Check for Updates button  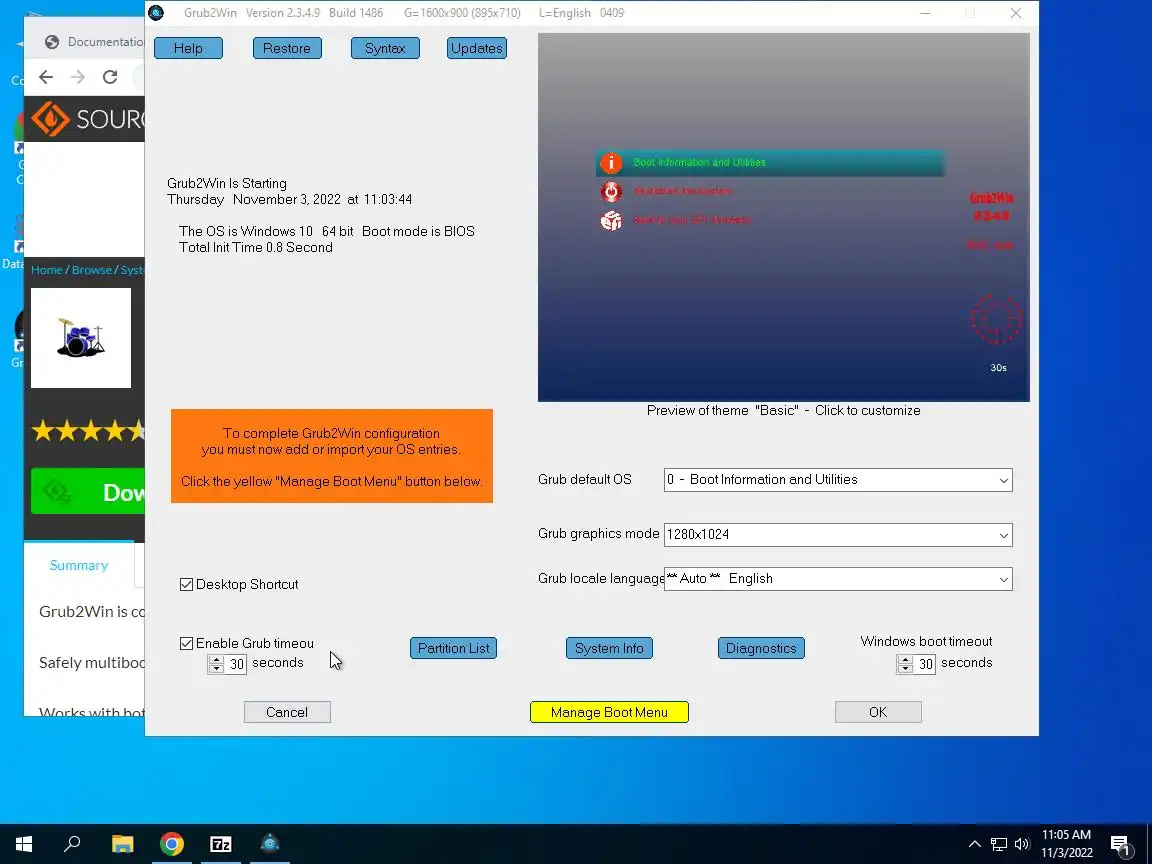pyautogui.click(x=477, y=48)
